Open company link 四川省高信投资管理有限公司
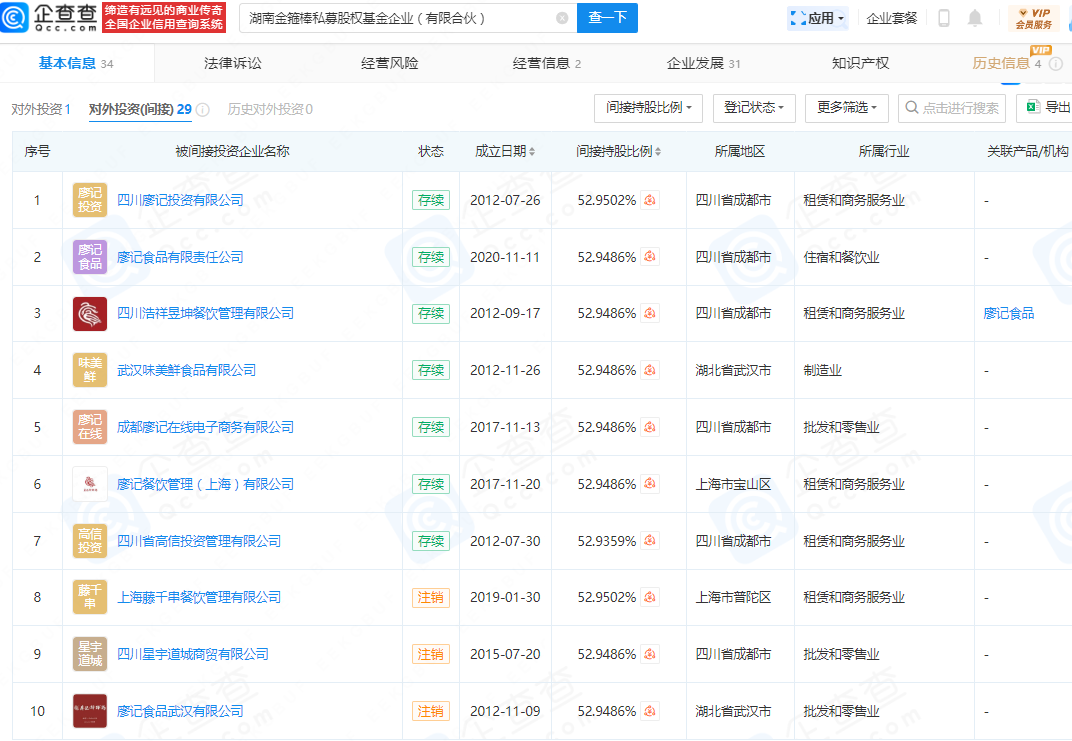The height and width of the screenshot is (741, 1072). tap(199, 541)
